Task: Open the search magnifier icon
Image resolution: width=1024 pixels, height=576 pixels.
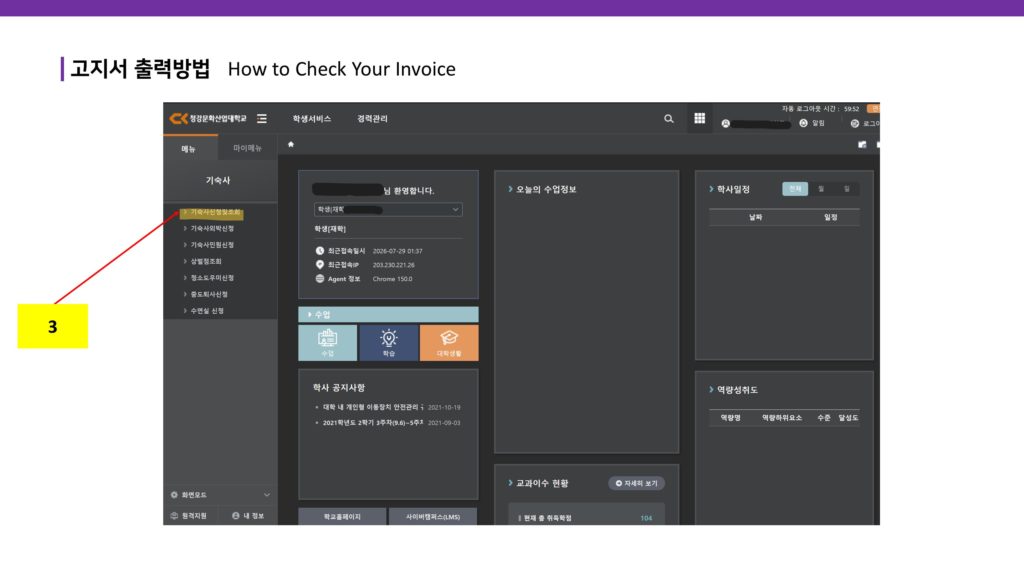Action: (669, 119)
